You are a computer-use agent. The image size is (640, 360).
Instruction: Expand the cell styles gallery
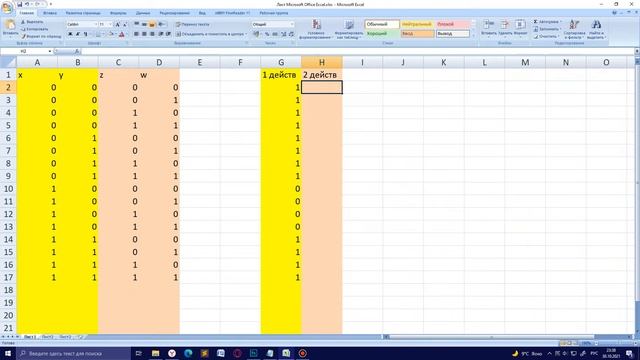tap(473, 36)
